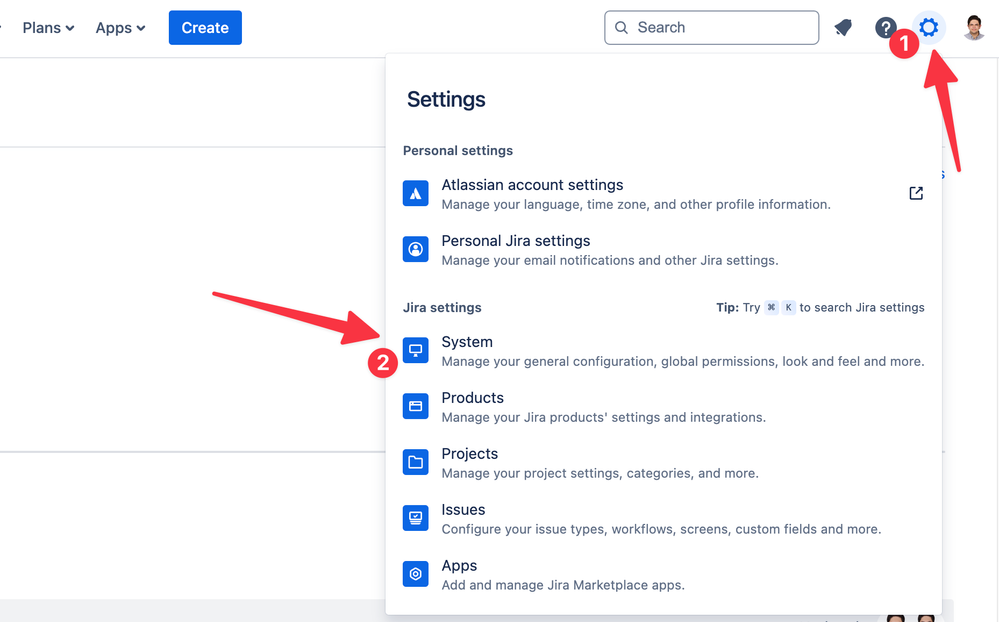Click 'Add and manage Jira Marketplace apps' text

pyautogui.click(x=563, y=585)
